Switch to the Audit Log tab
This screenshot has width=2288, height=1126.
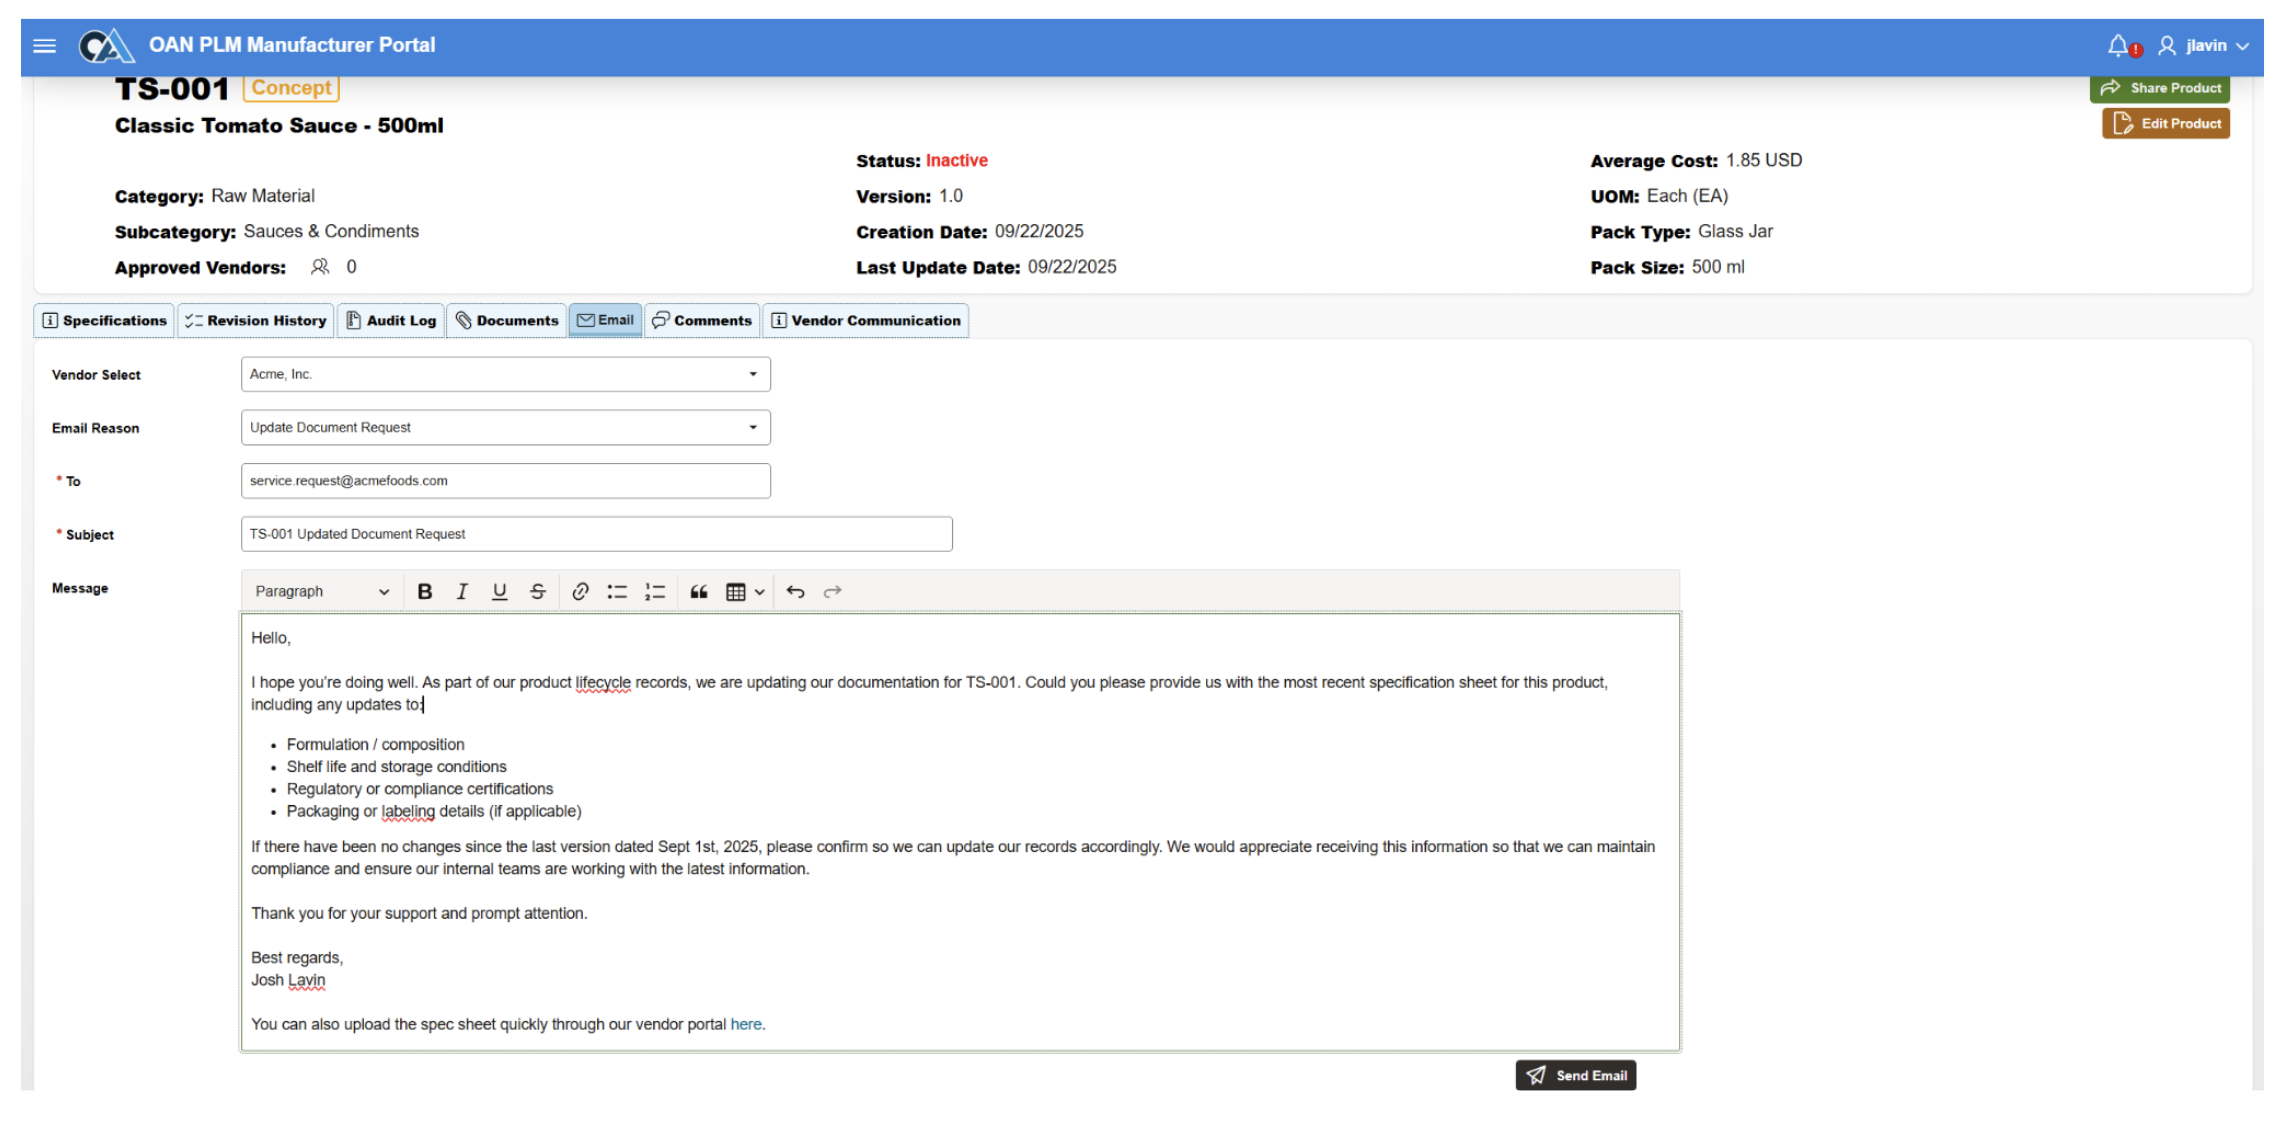[x=391, y=321]
